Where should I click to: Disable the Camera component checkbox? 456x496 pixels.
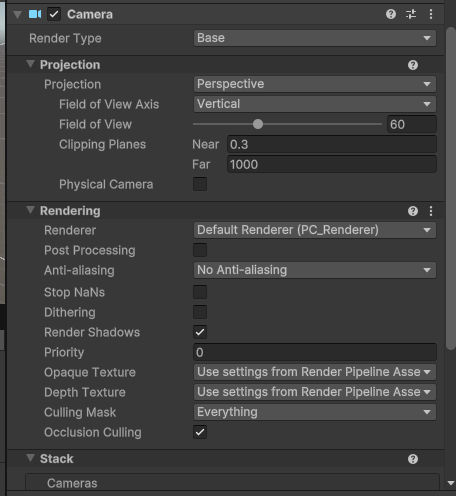coord(54,14)
